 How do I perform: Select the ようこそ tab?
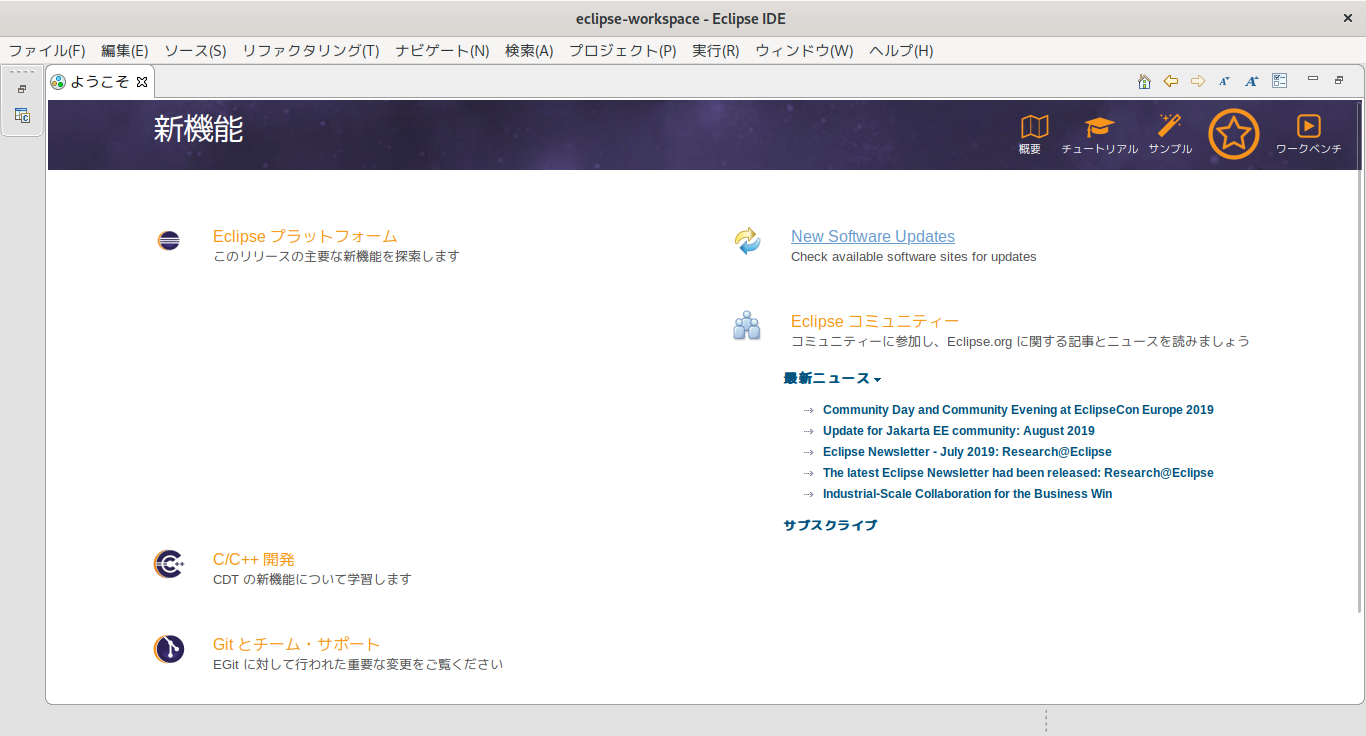(99, 82)
